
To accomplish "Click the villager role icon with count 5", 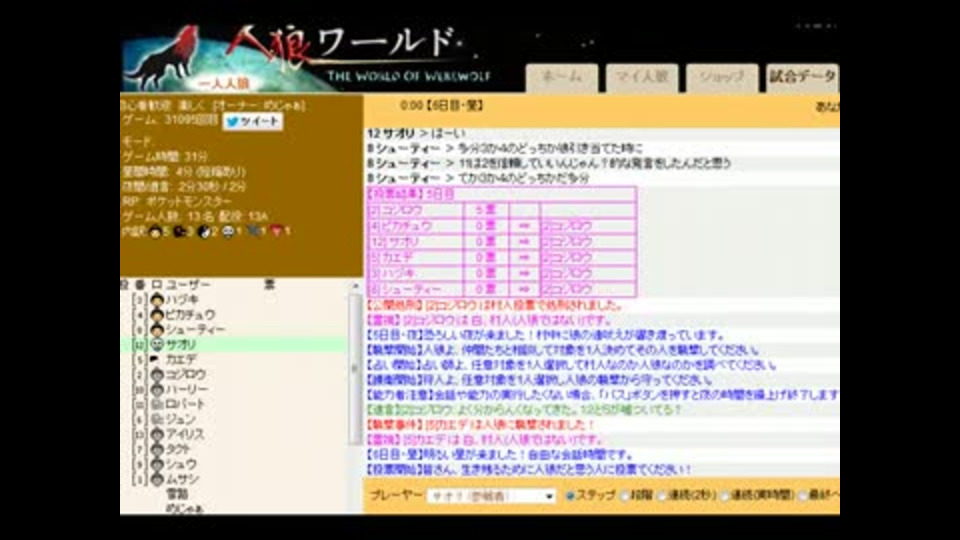I will pyautogui.click(x=156, y=231).
